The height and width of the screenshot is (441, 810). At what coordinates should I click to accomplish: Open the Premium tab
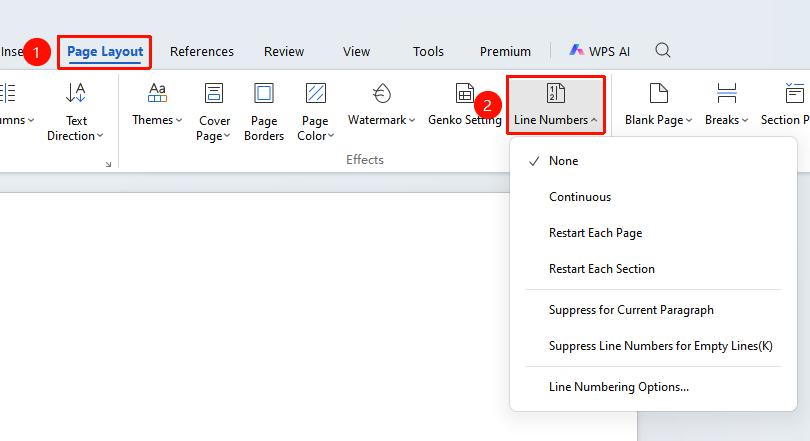505,52
